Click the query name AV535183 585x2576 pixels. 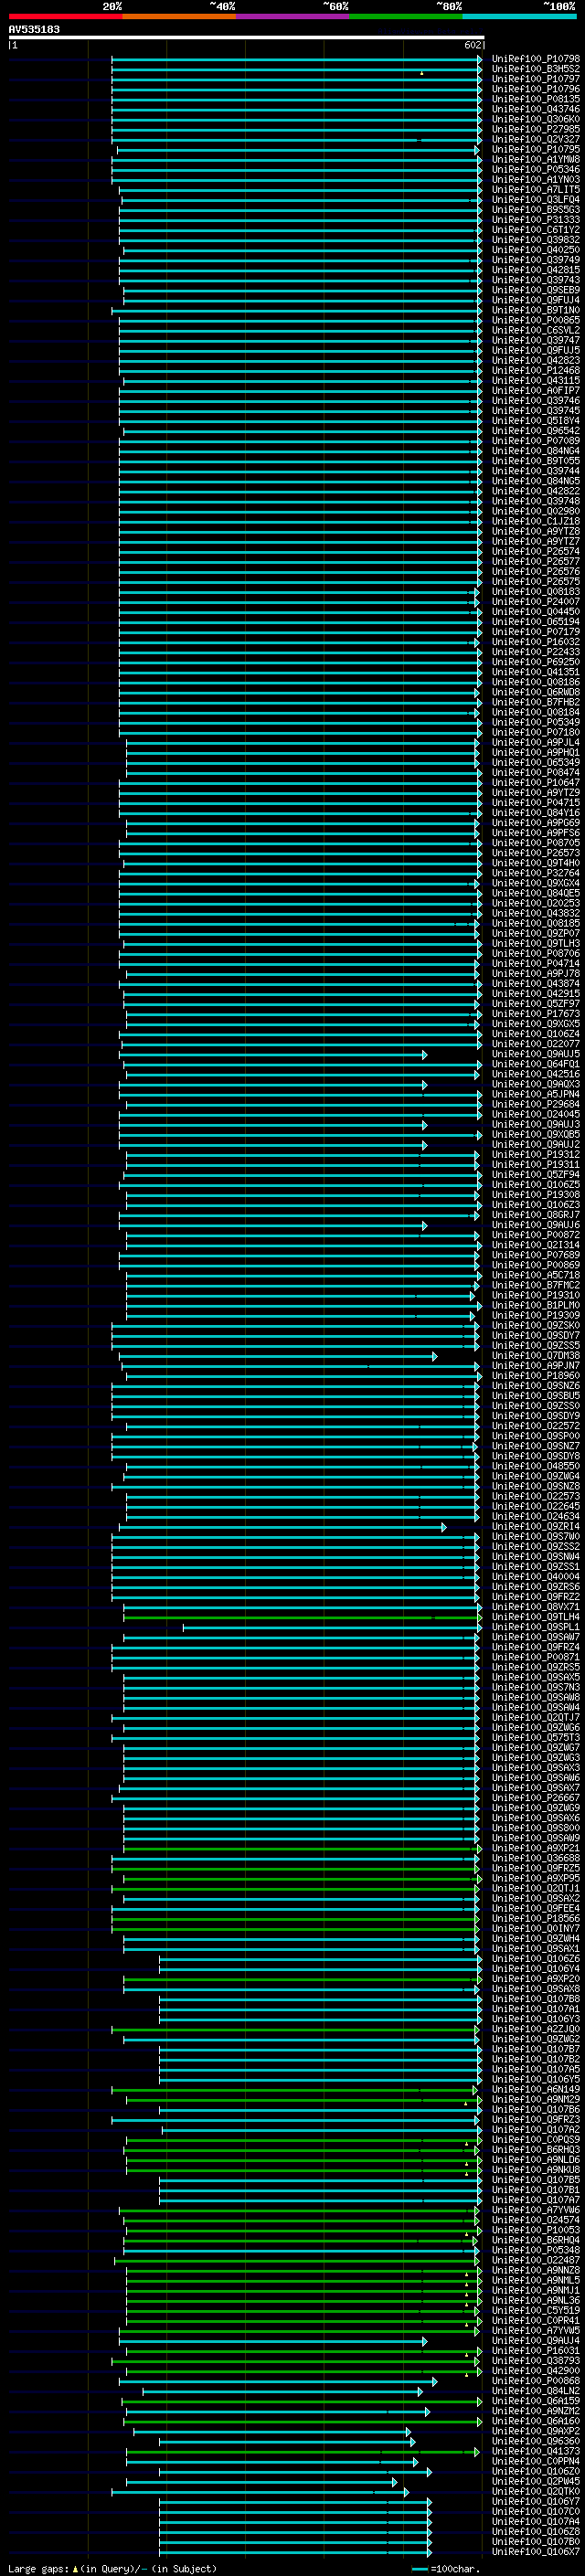tap(34, 30)
